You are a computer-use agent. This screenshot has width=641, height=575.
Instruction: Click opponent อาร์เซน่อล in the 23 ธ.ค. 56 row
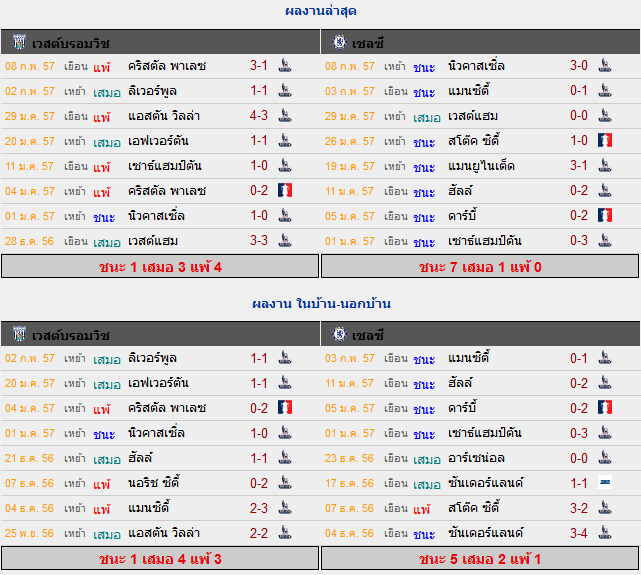(x=476, y=458)
